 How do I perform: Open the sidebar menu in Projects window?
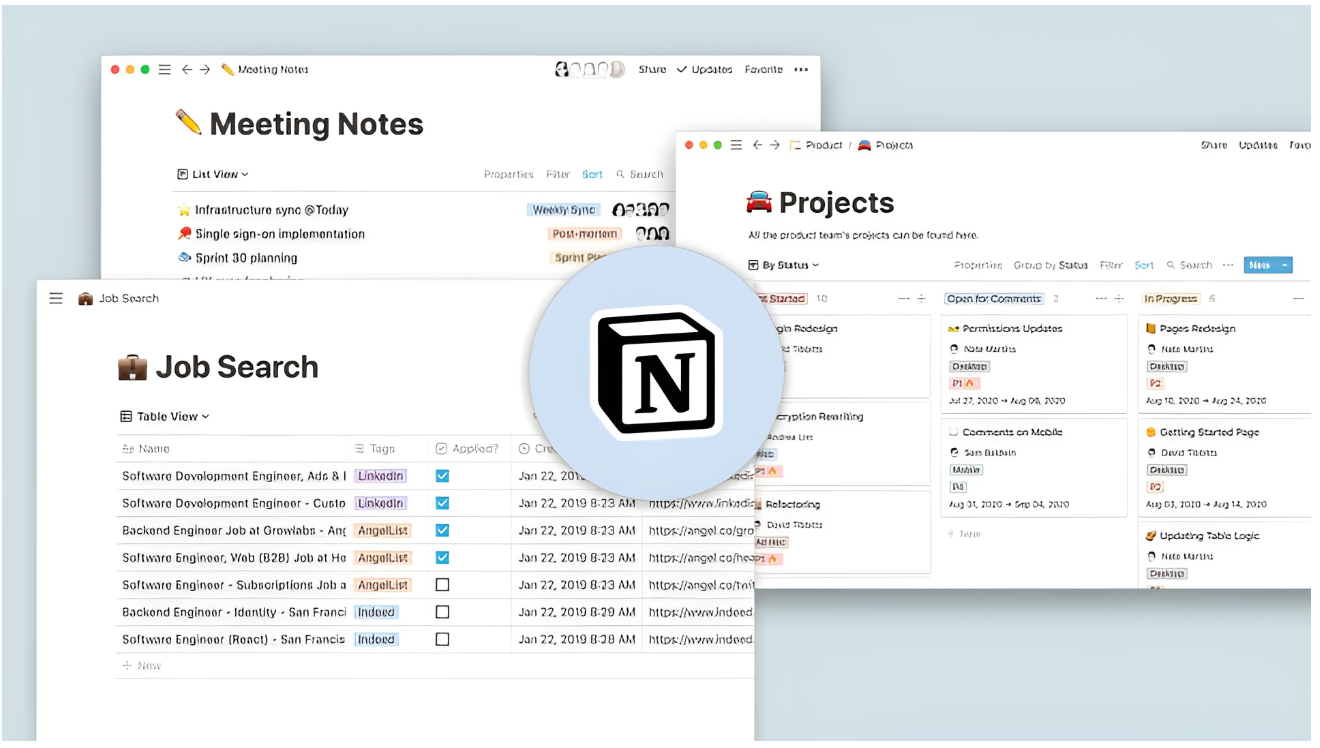[737, 145]
